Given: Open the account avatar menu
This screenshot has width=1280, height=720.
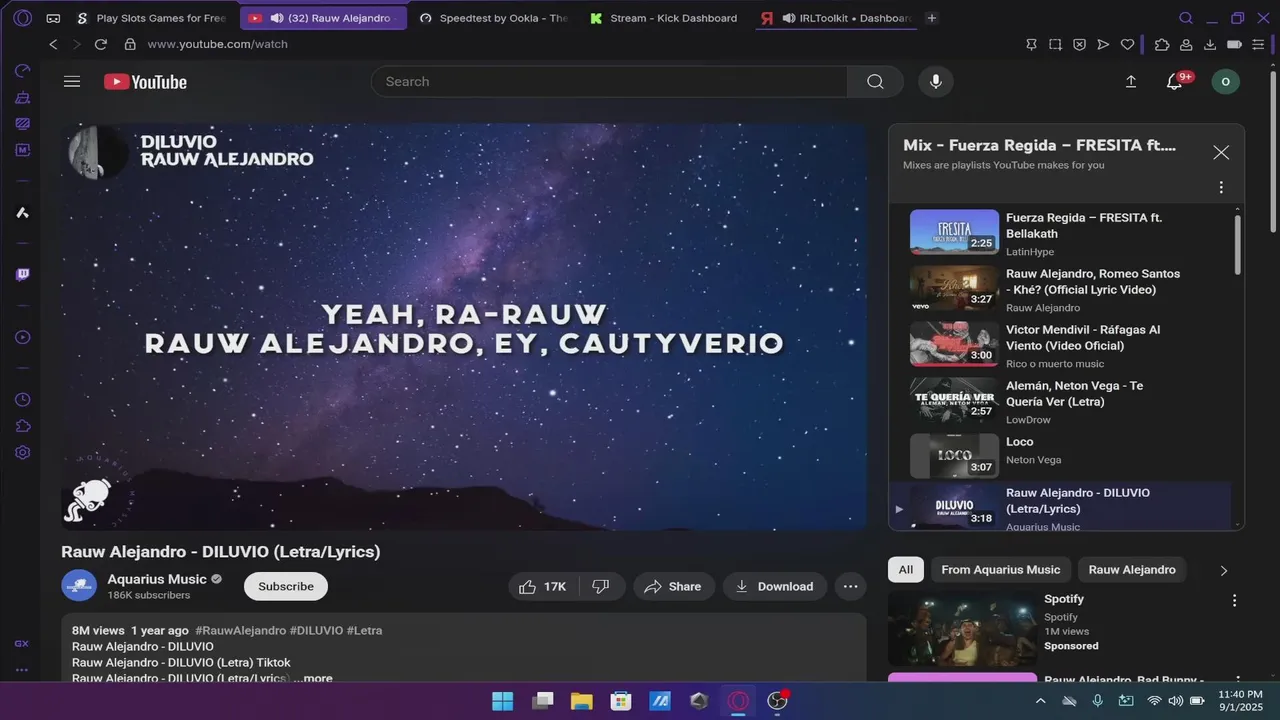Looking at the screenshot, I should [x=1225, y=82].
